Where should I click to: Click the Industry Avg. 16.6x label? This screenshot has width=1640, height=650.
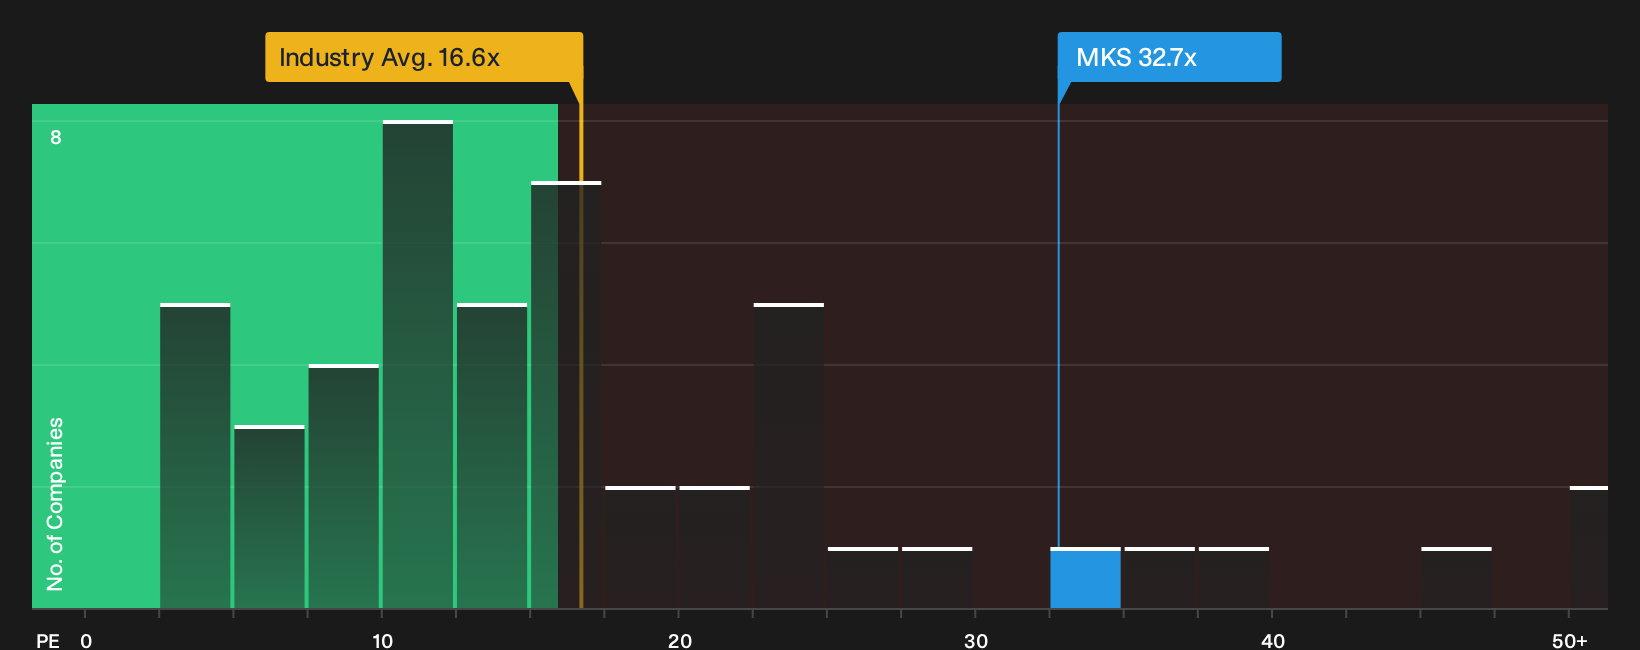423,57
